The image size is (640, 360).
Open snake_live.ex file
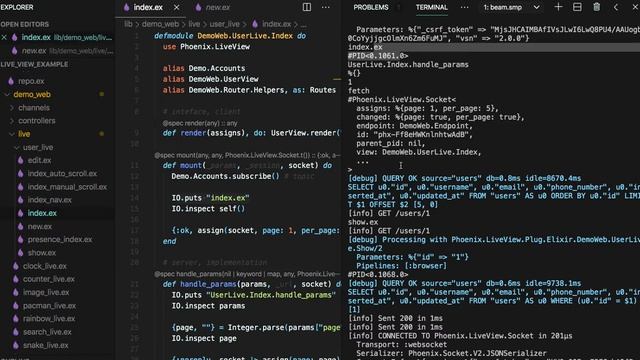point(45,345)
